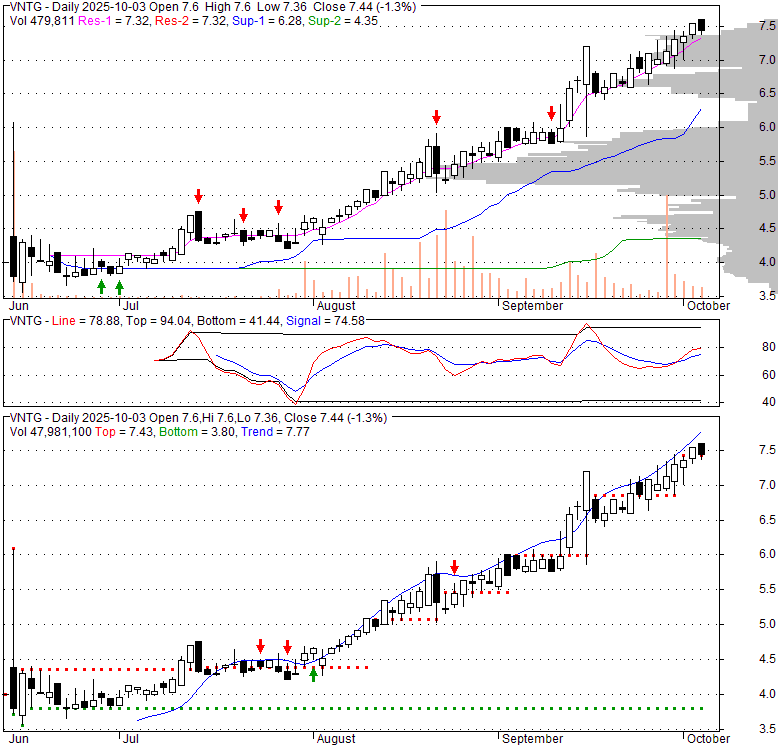Click the September label on top chart axis

[533, 305]
